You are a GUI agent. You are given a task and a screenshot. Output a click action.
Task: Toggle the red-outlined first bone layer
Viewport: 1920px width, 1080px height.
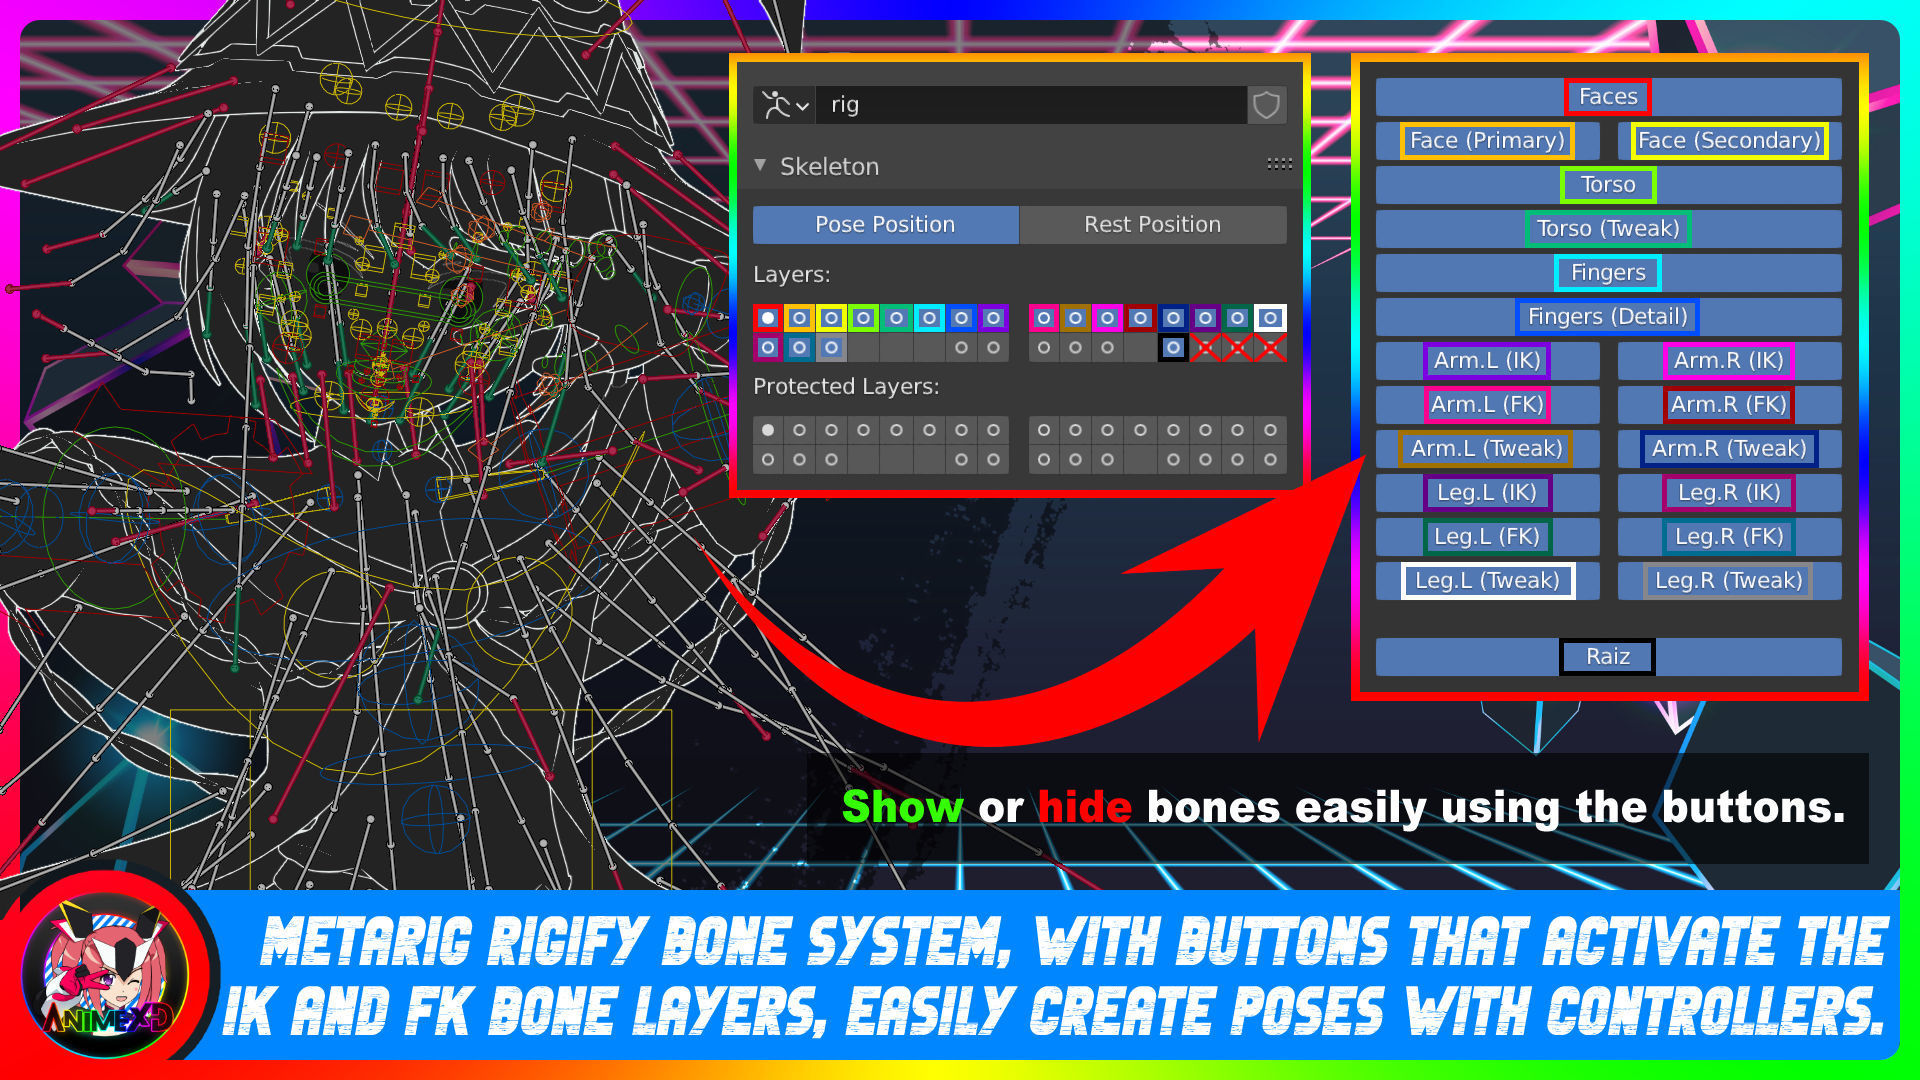pos(767,318)
